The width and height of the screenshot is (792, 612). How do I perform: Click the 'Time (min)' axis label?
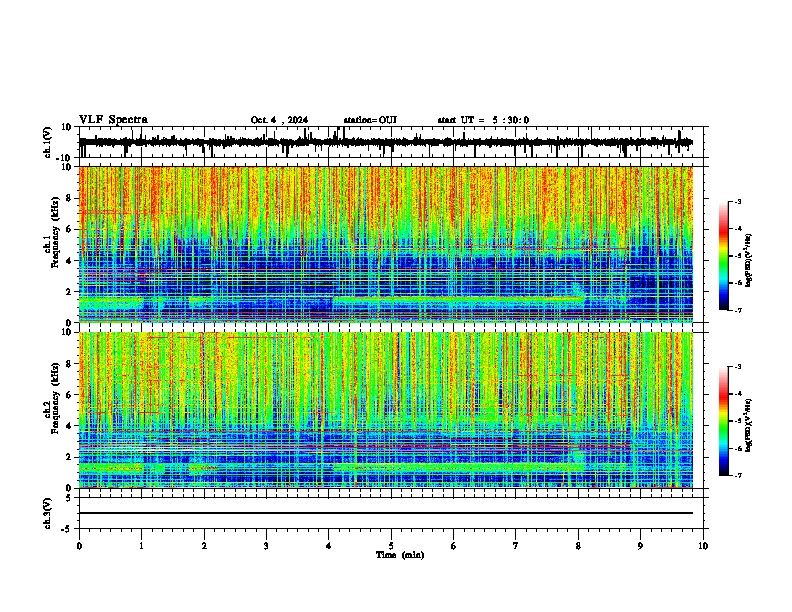click(x=400, y=555)
